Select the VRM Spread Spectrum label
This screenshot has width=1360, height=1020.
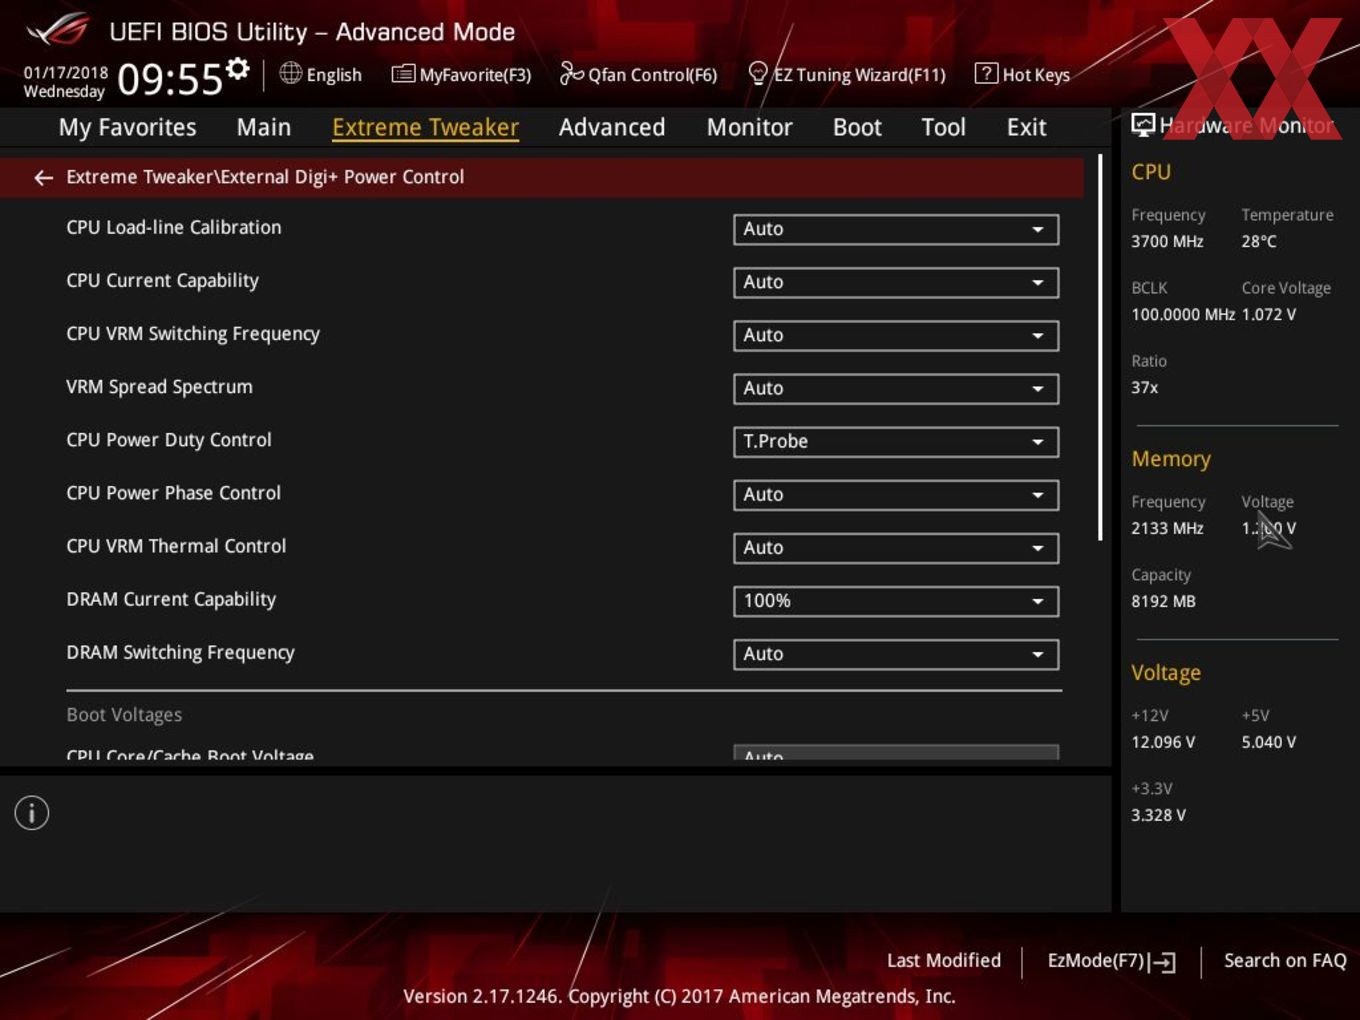(x=159, y=387)
